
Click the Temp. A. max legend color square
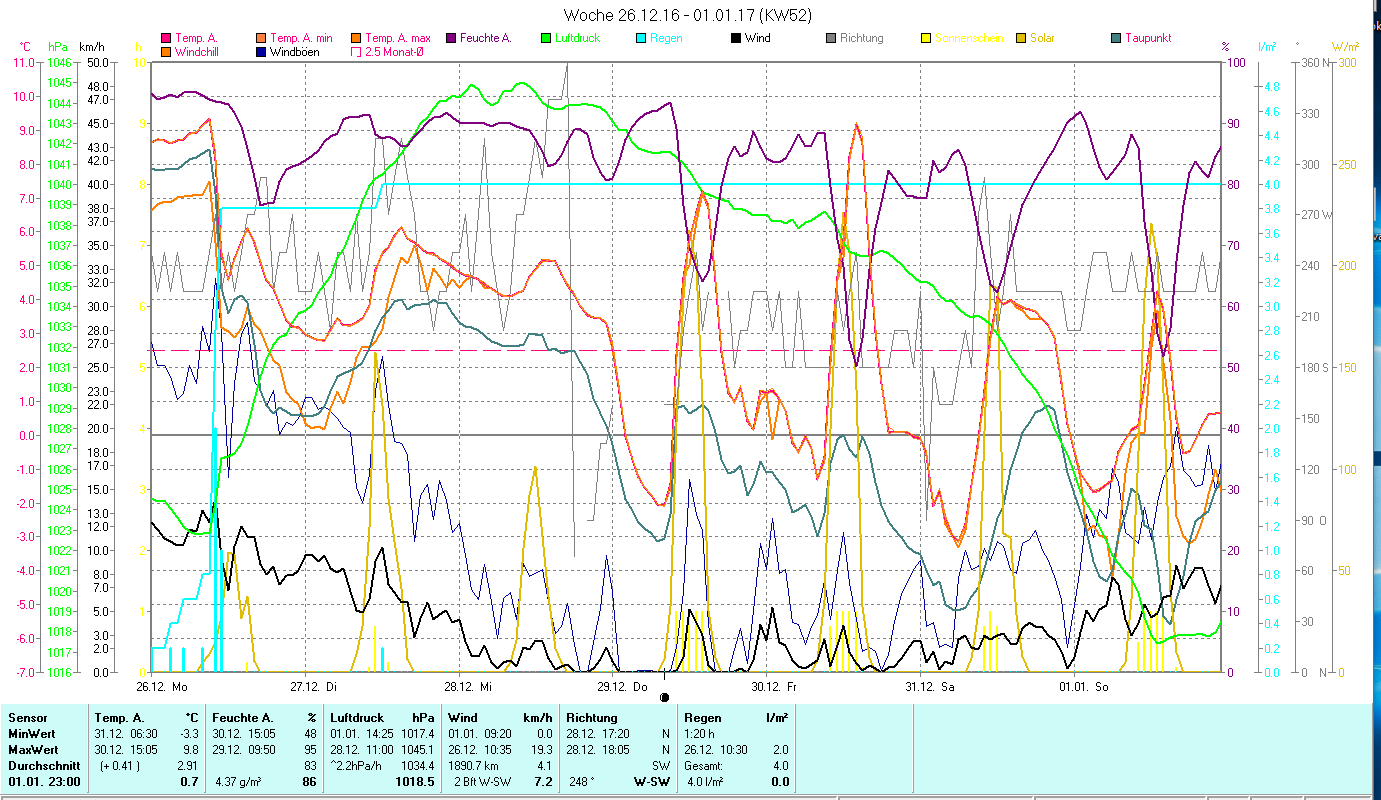(x=356, y=39)
